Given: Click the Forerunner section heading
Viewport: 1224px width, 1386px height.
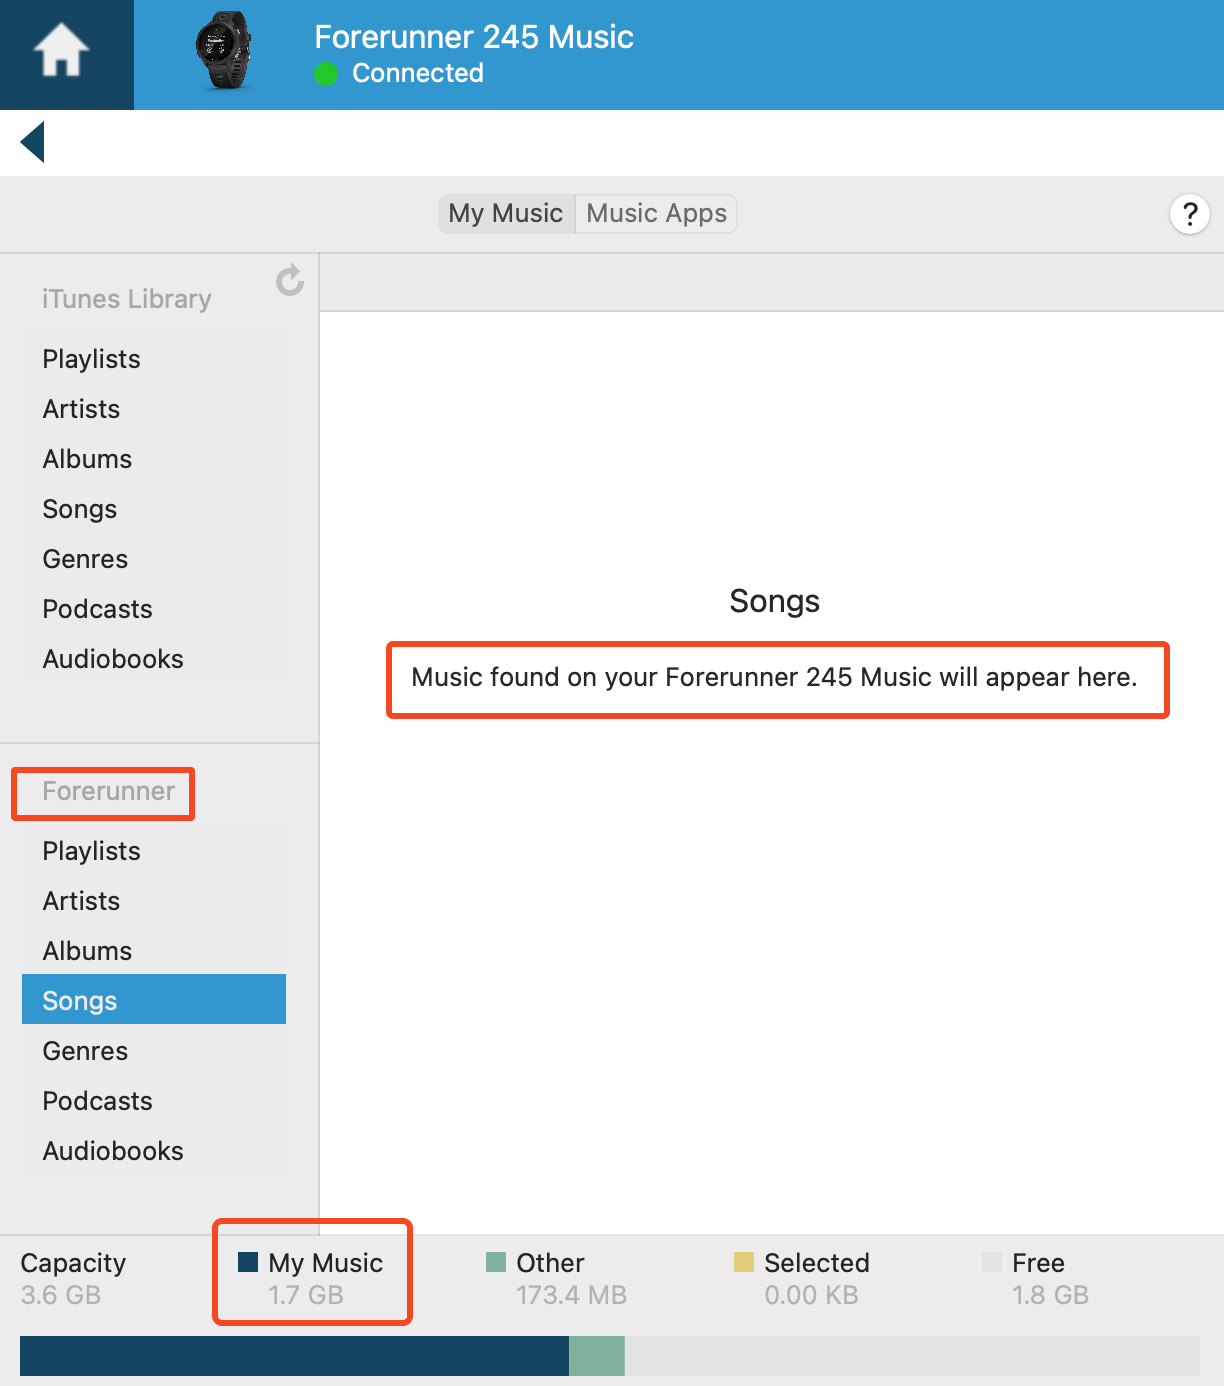Looking at the screenshot, I should coord(109,791).
